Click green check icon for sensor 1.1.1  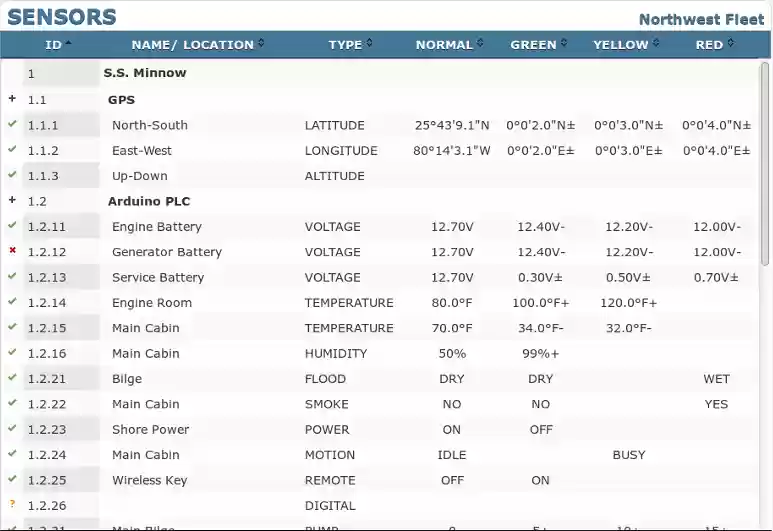pyautogui.click(x=12, y=124)
